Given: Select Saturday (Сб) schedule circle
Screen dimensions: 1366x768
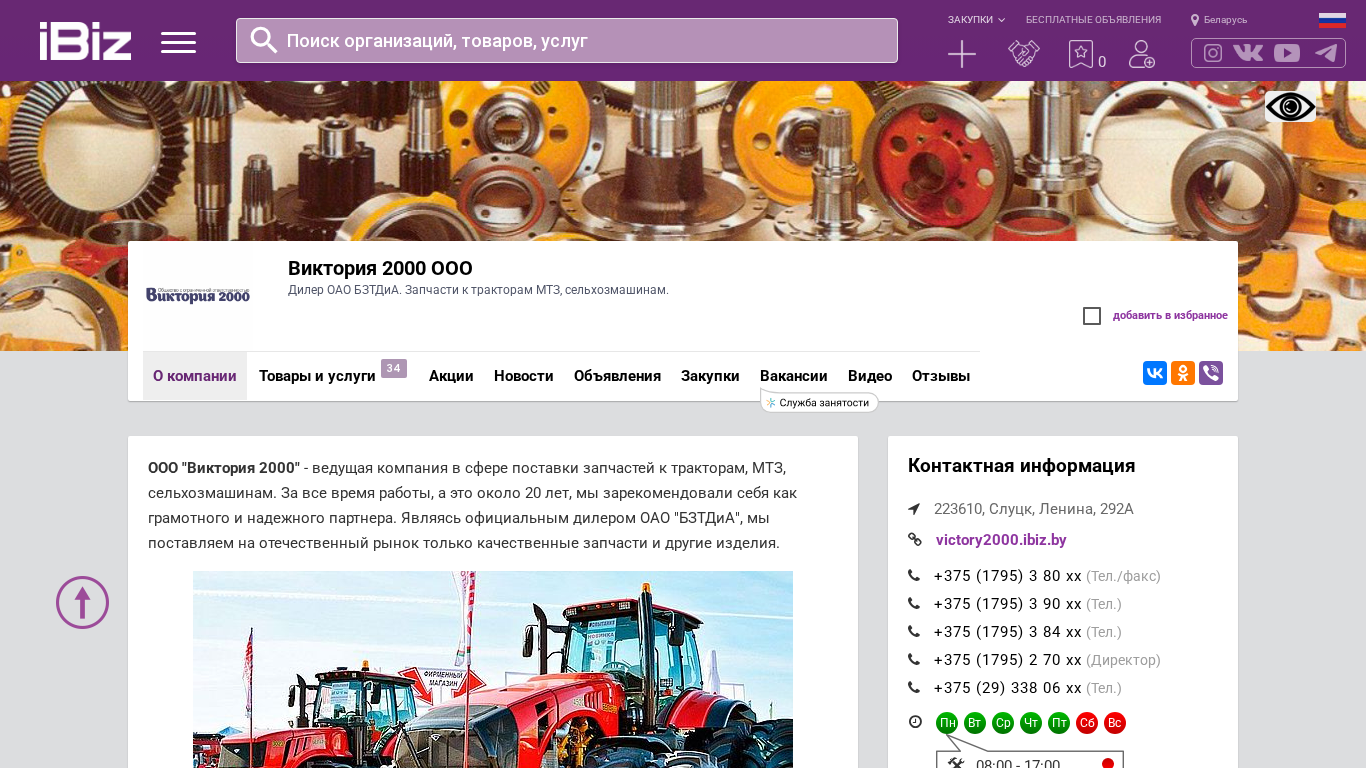Looking at the screenshot, I should click(1087, 723).
